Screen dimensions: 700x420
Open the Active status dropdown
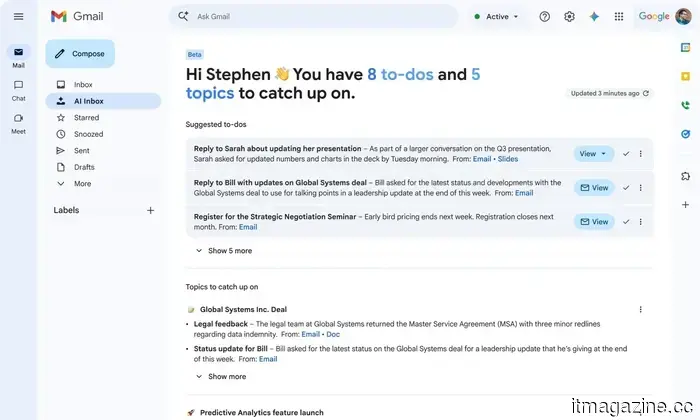click(496, 17)
